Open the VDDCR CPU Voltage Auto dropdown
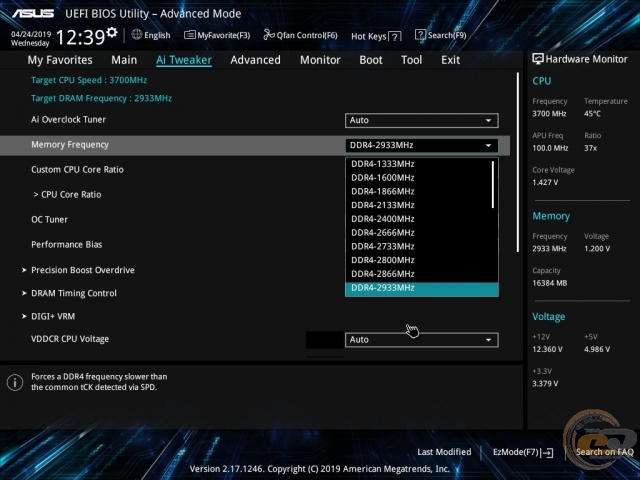 click(x=422, y=340)
